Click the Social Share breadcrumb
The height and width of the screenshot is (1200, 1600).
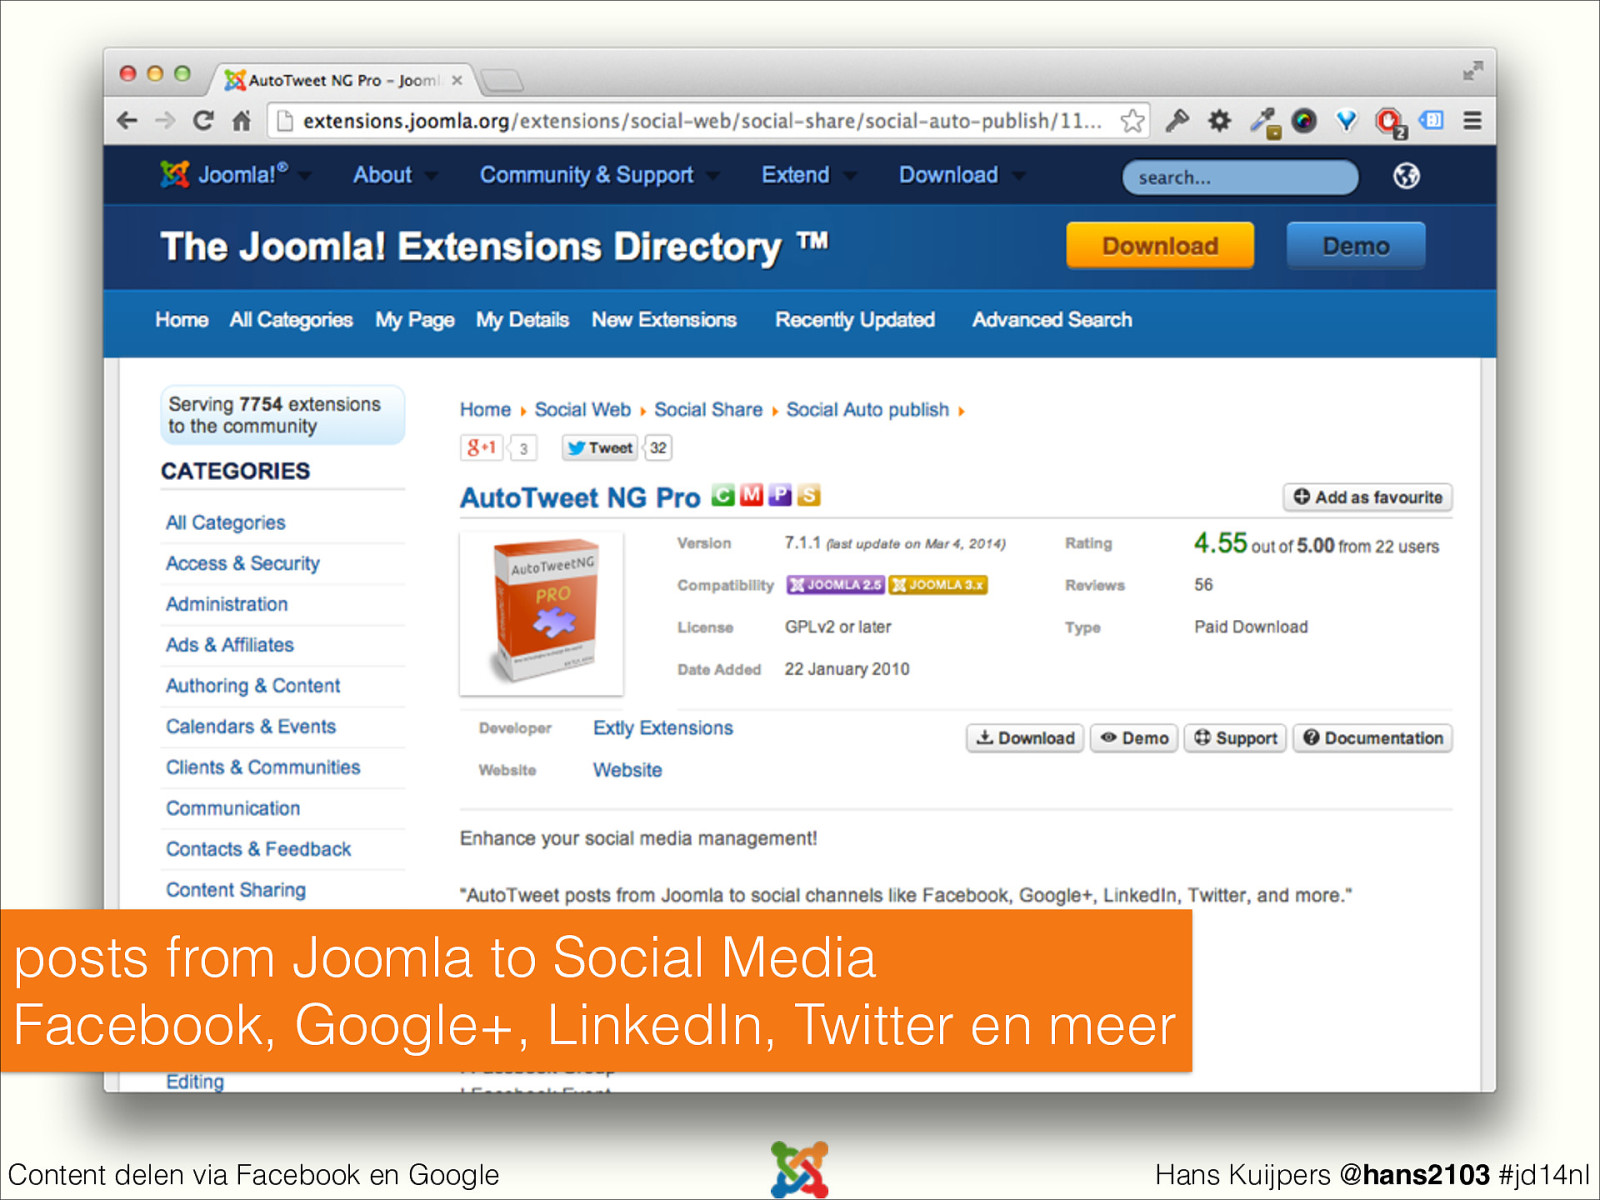tap(708, 410)
